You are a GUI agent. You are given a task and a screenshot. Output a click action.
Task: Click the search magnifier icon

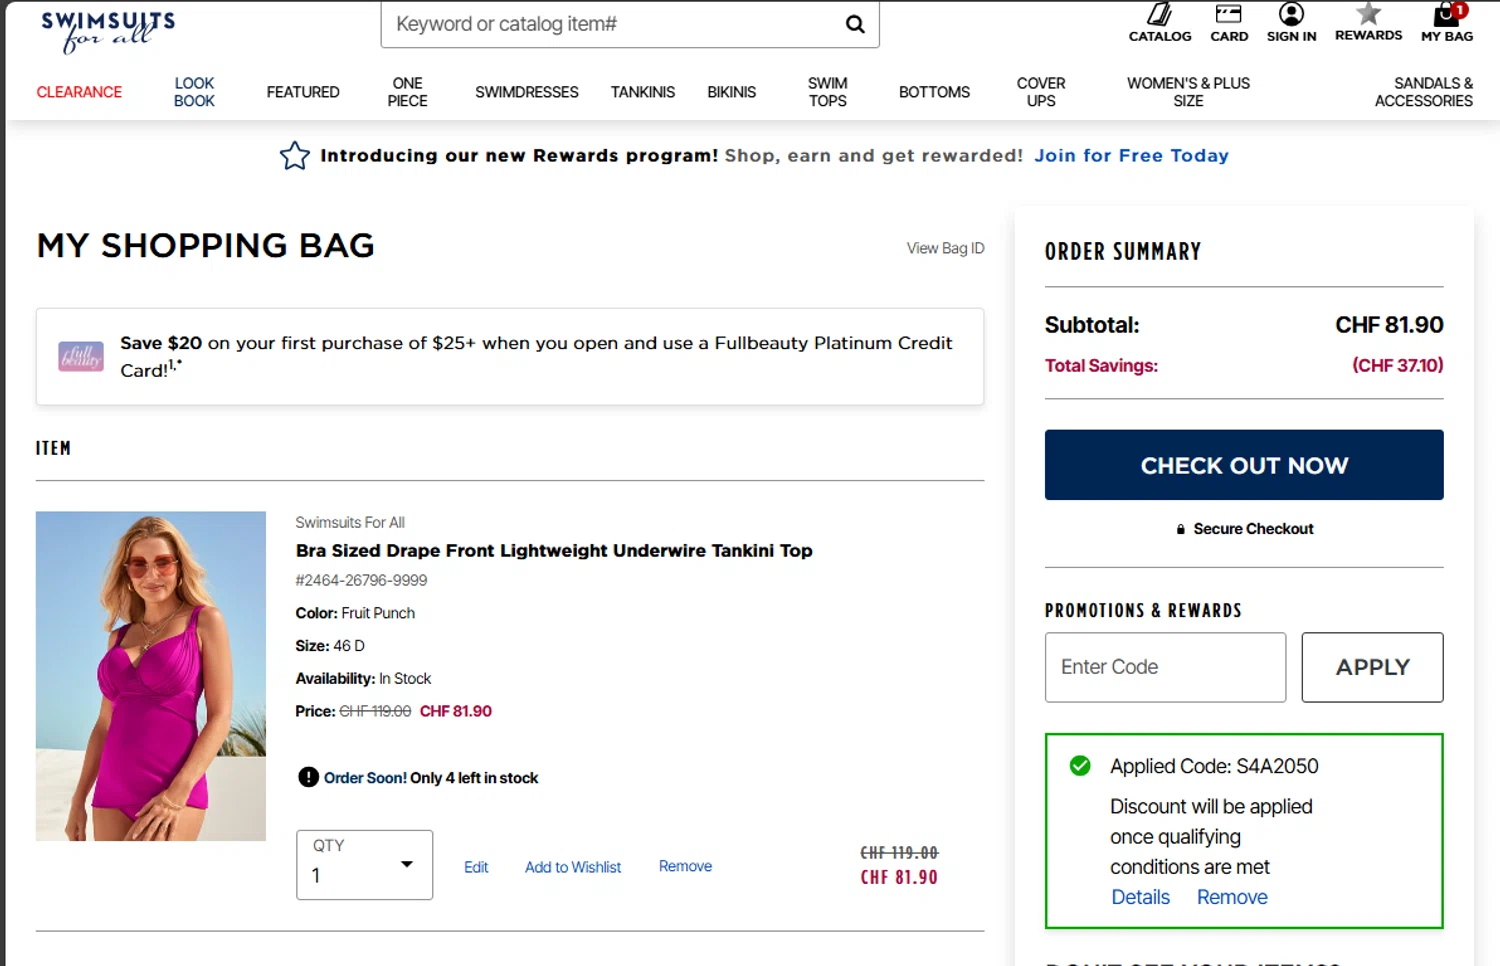pyautogui.click(x=855, y=24)
